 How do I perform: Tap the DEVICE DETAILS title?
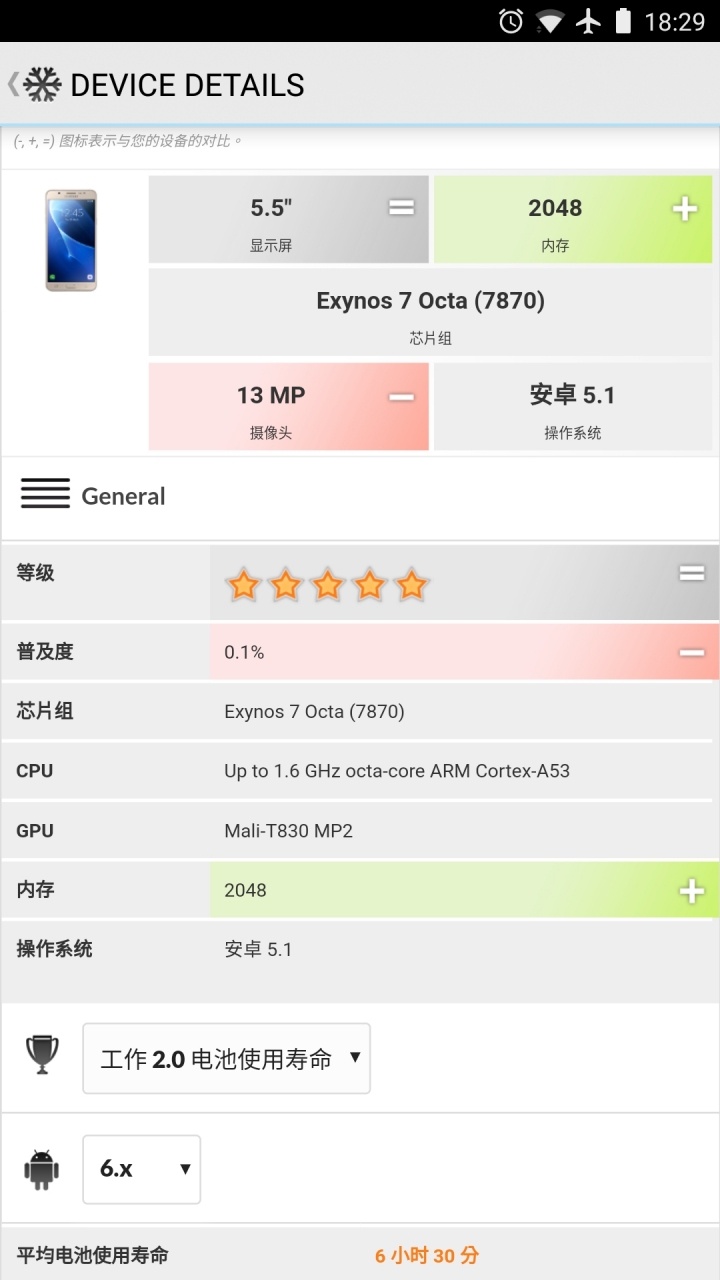(x=187, y=85)
